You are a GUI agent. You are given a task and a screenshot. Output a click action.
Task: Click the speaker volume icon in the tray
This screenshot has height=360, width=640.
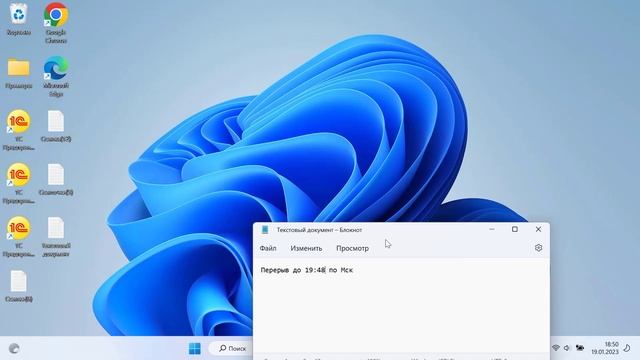(x=567, y=348)
